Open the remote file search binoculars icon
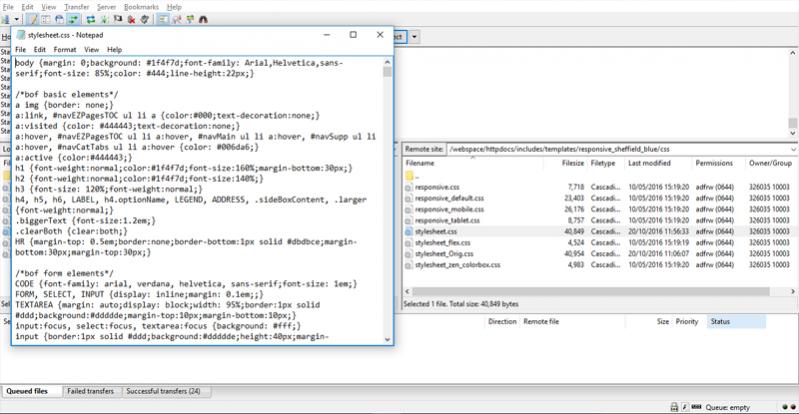Image resolution: width=799 pixels, height=414 pixels. (204, 19)
